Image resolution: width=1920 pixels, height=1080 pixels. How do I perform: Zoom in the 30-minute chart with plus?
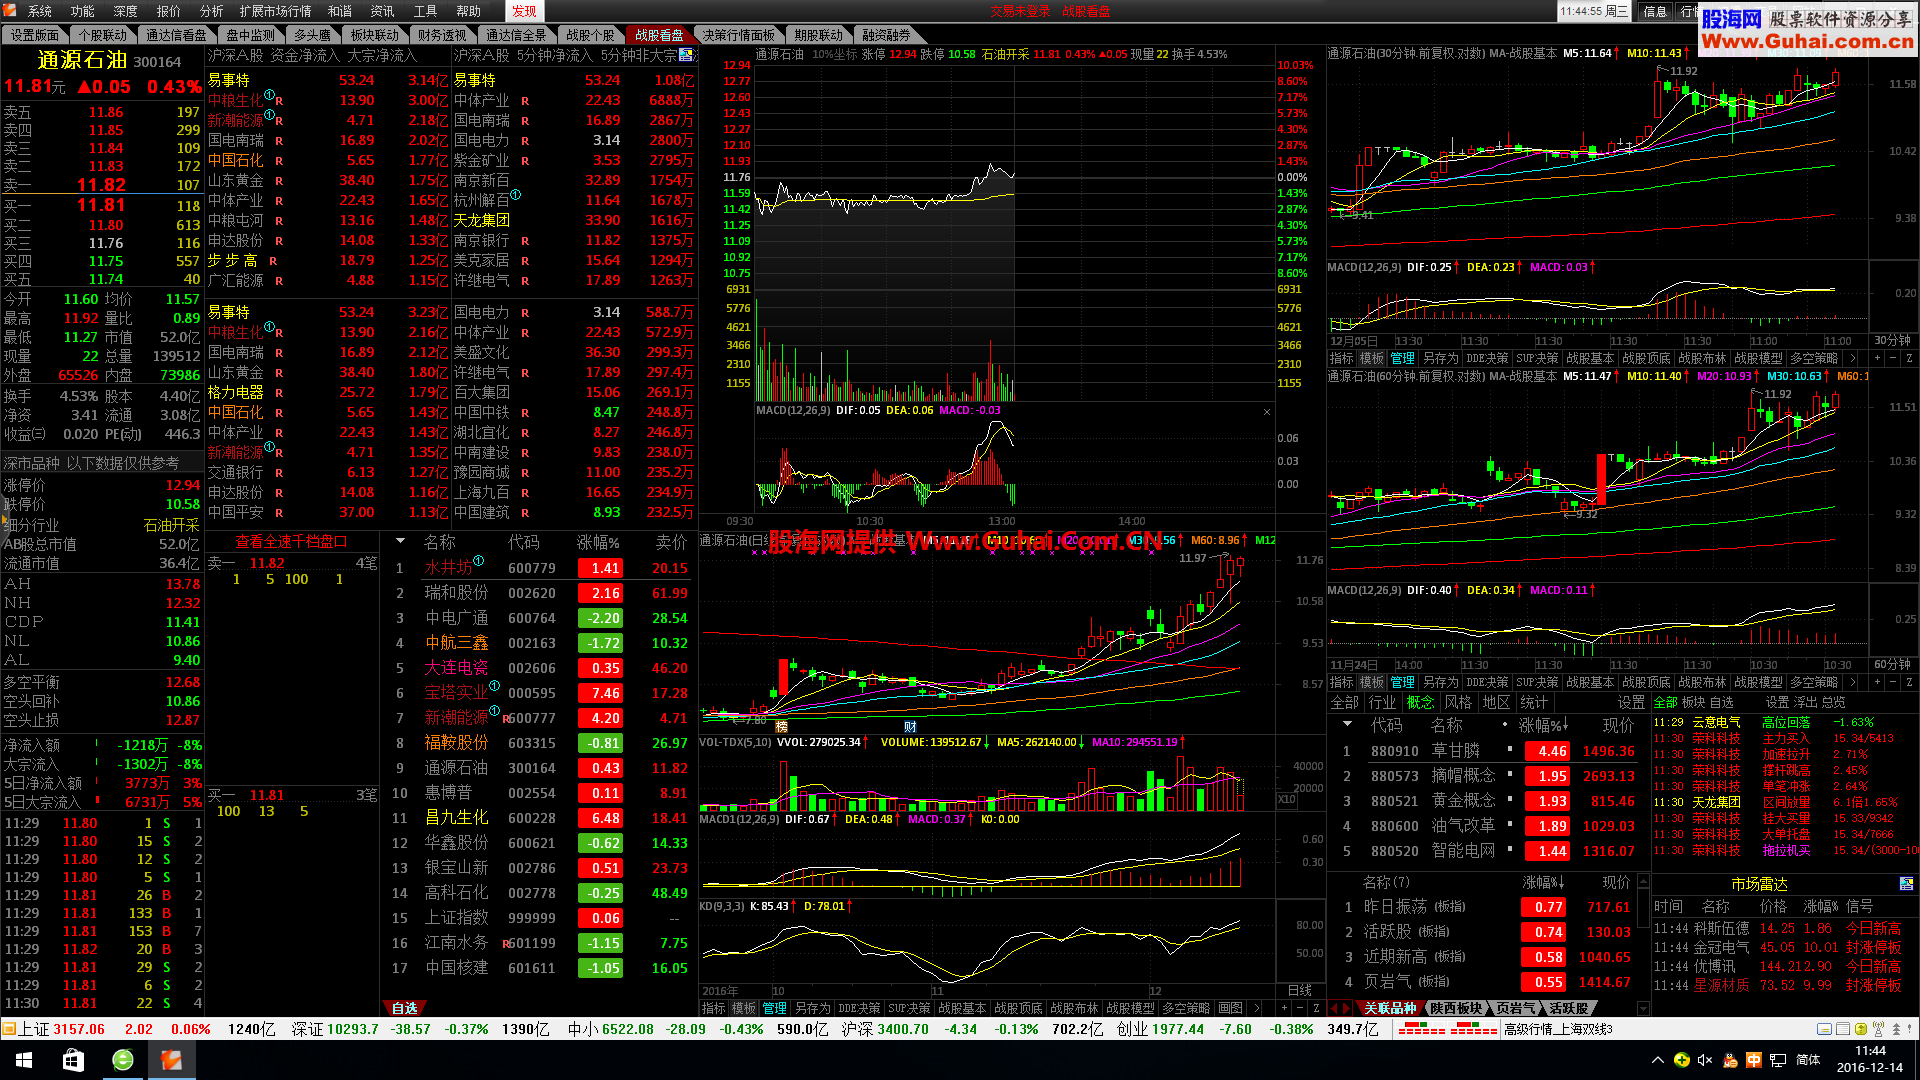[x=1877, y=358]
